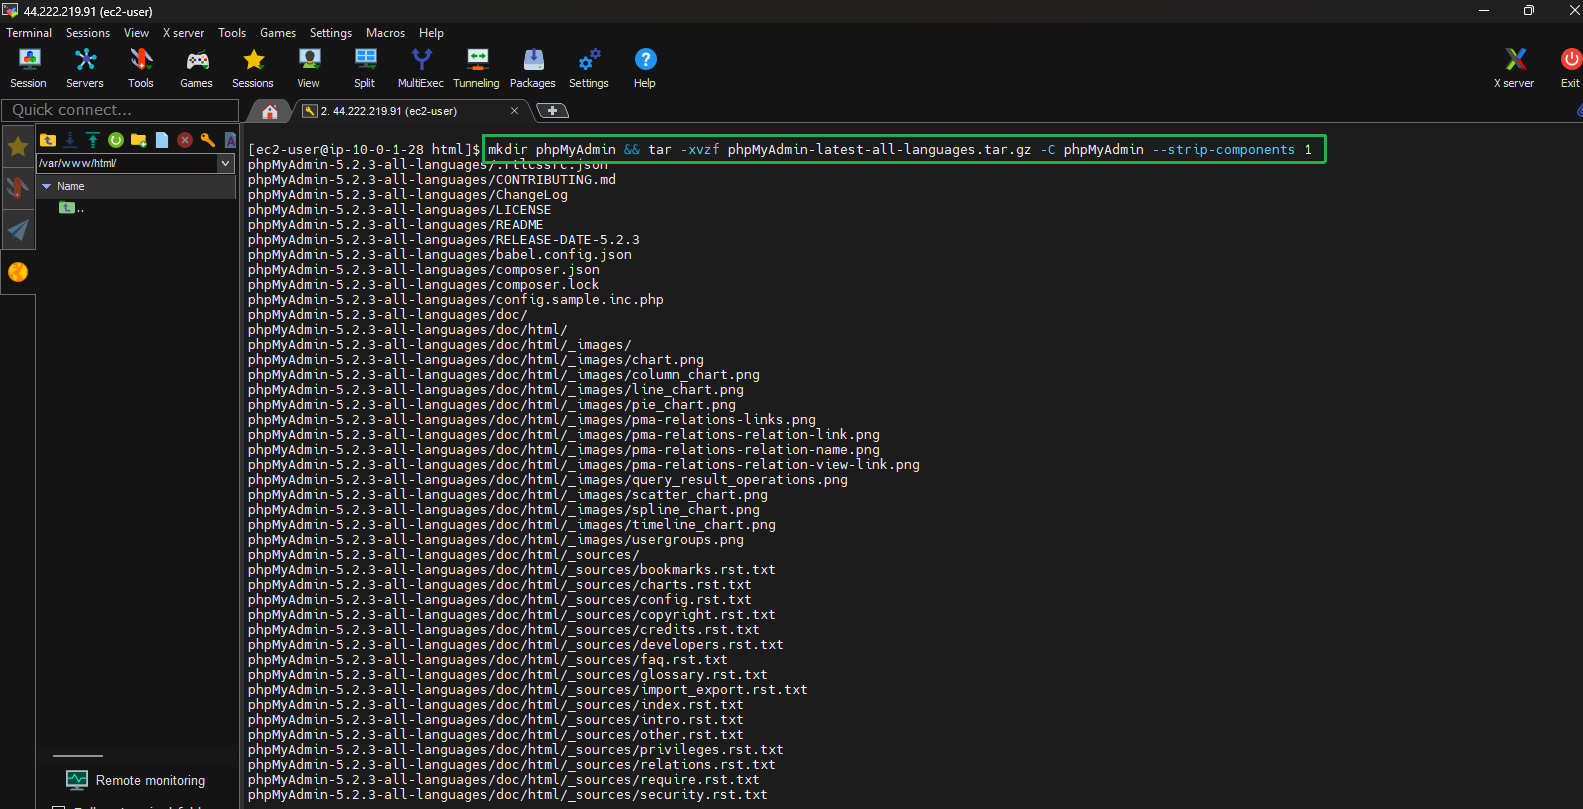Click the security.rst.txt output line
Screen dimensions: 1583x809
tap(508, 795)
